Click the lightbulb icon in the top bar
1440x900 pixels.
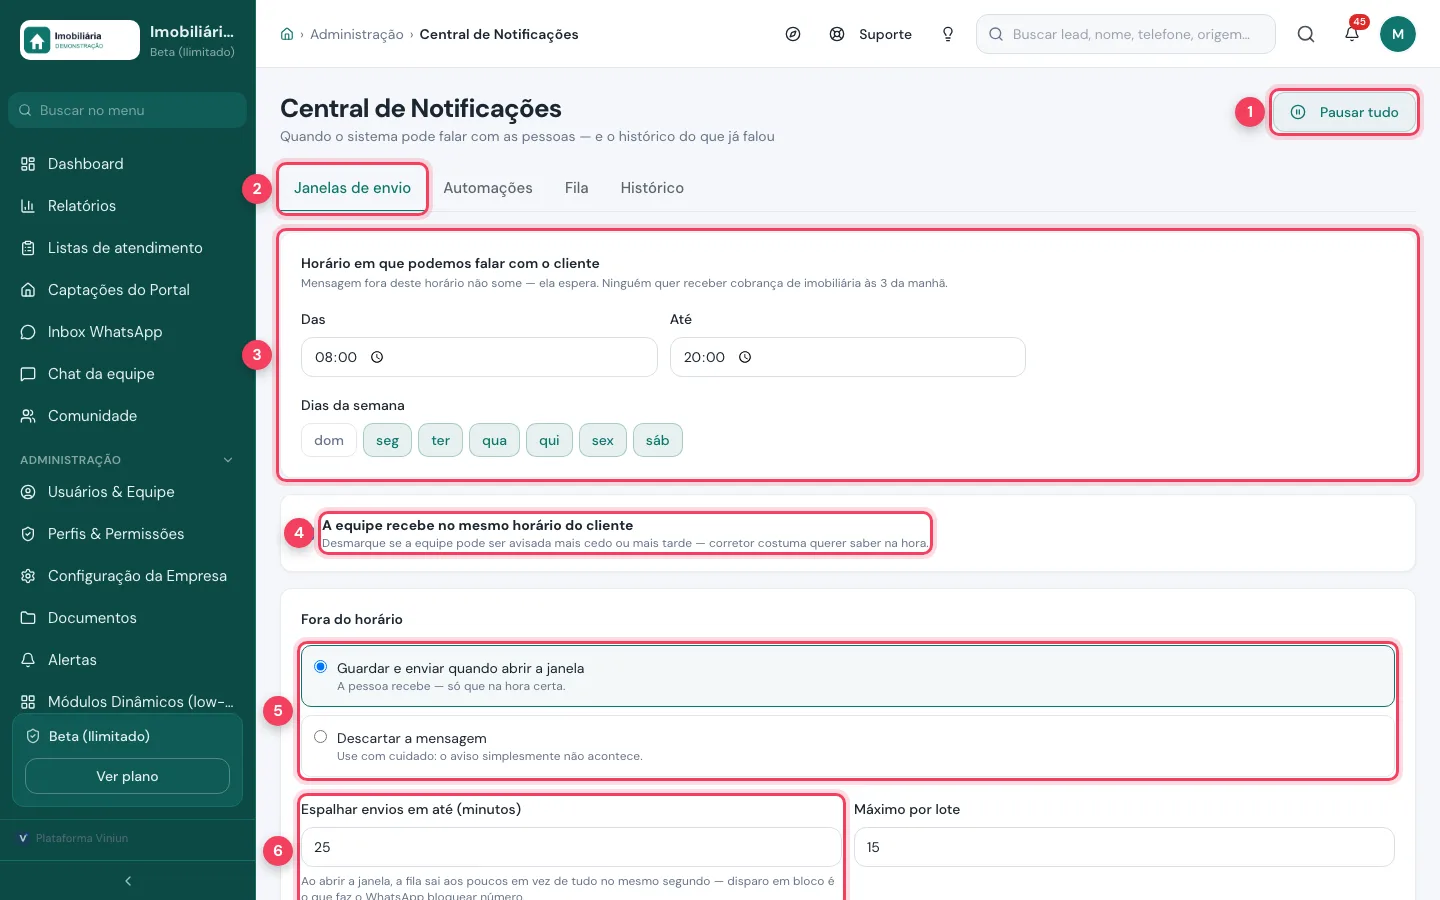948,34
